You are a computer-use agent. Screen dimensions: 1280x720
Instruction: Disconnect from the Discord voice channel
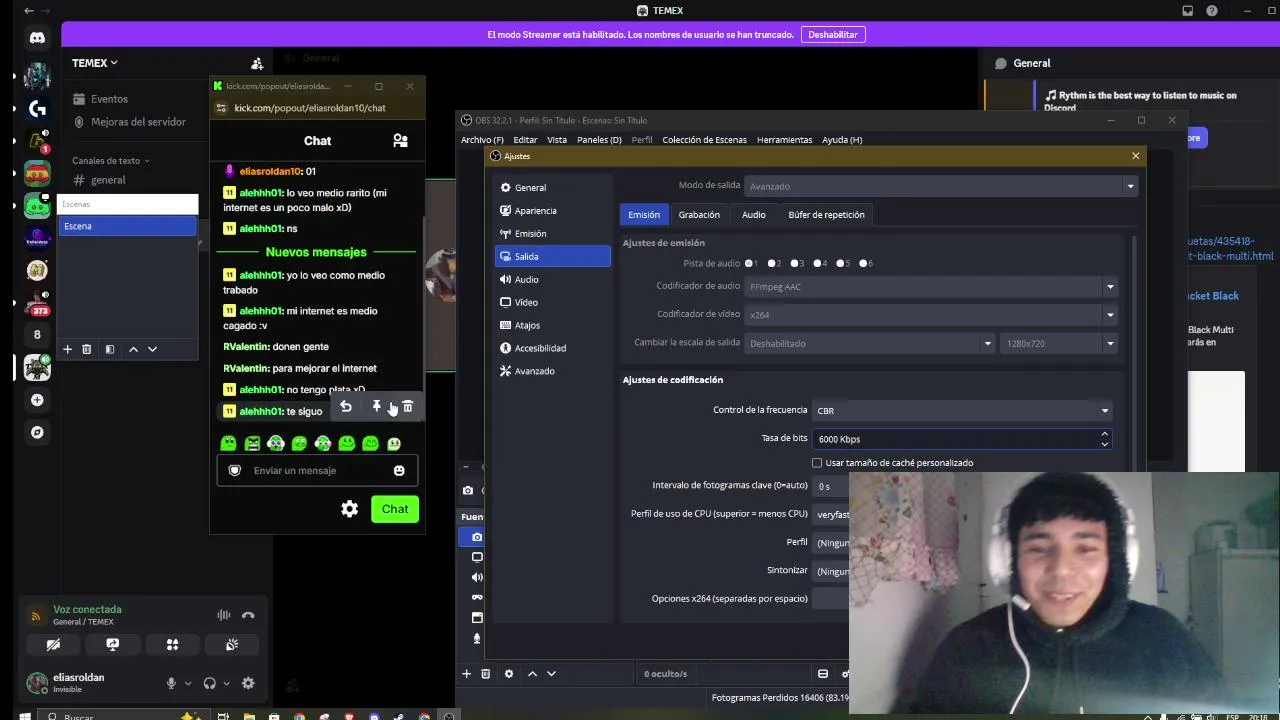click(248, 615)
